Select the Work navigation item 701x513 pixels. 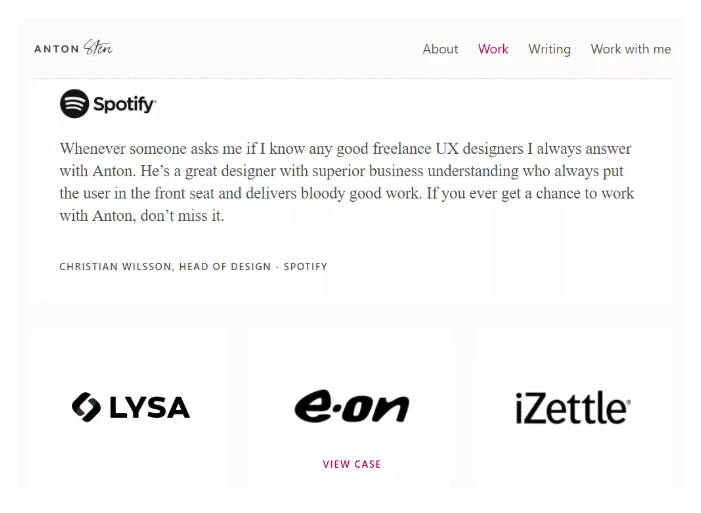493,49
